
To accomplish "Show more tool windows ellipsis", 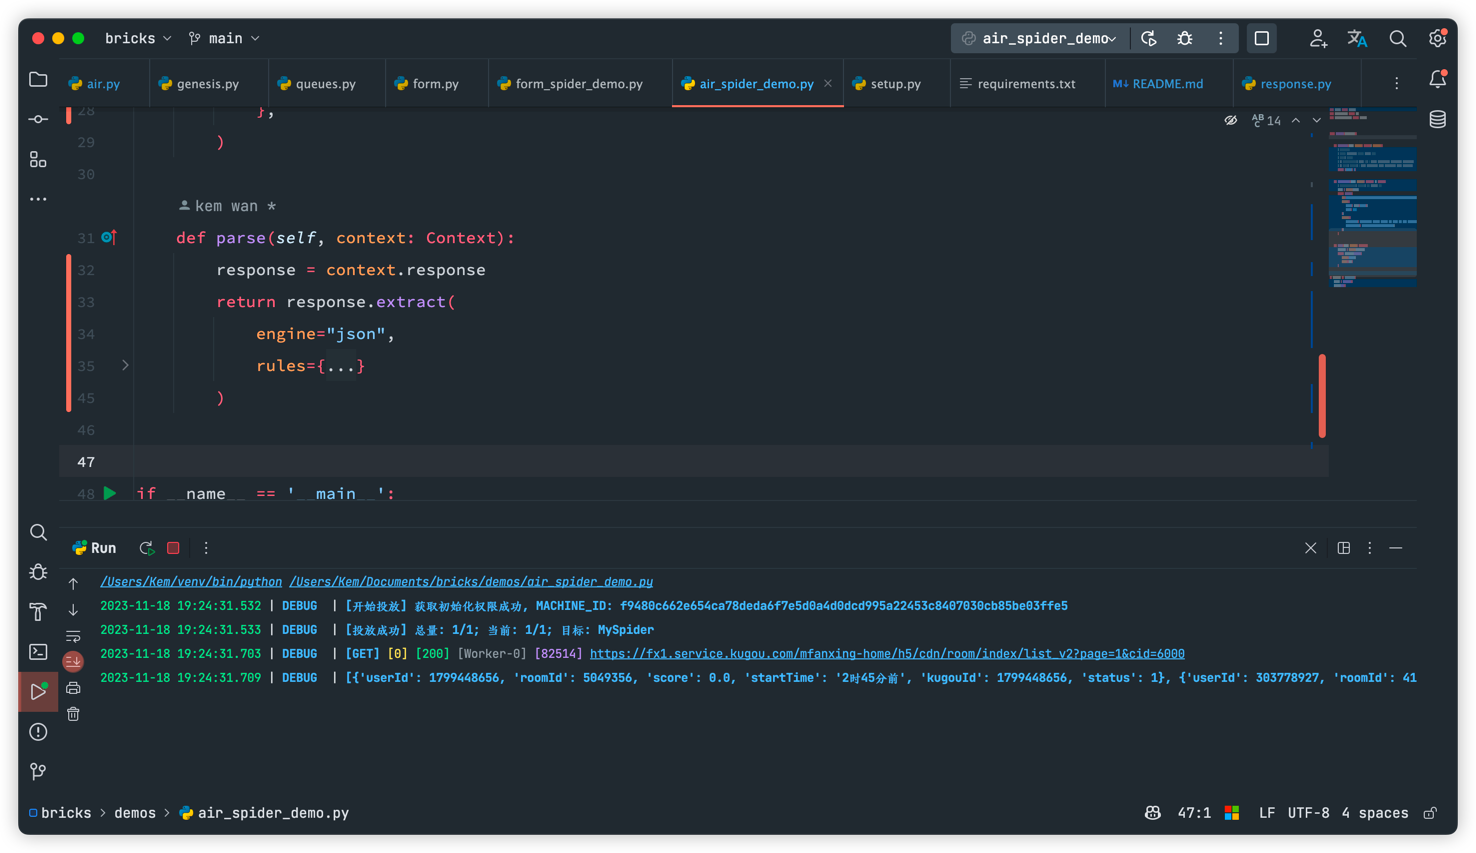I will point(38,199).
